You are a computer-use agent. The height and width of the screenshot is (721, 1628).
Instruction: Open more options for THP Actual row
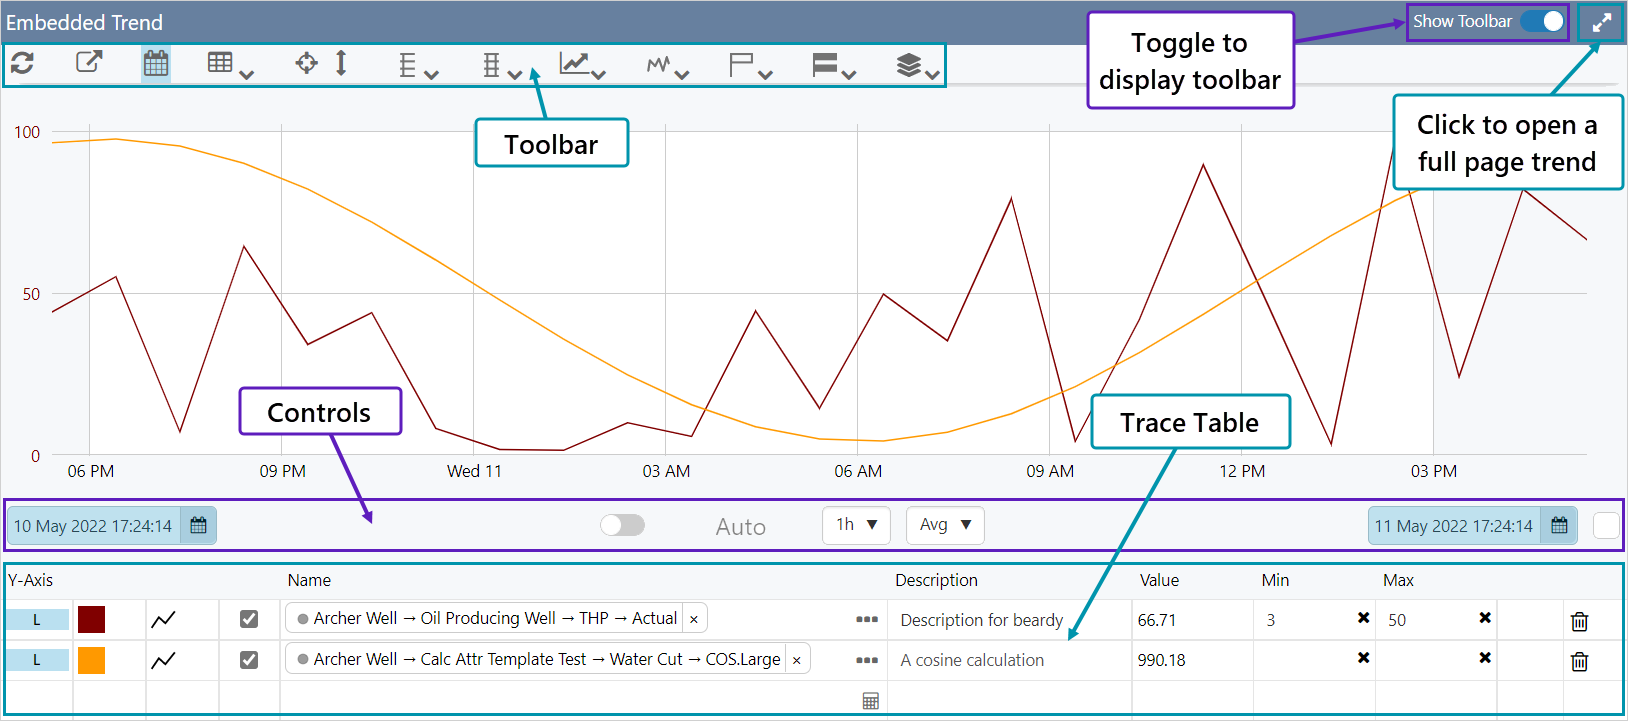coord(867,620)
